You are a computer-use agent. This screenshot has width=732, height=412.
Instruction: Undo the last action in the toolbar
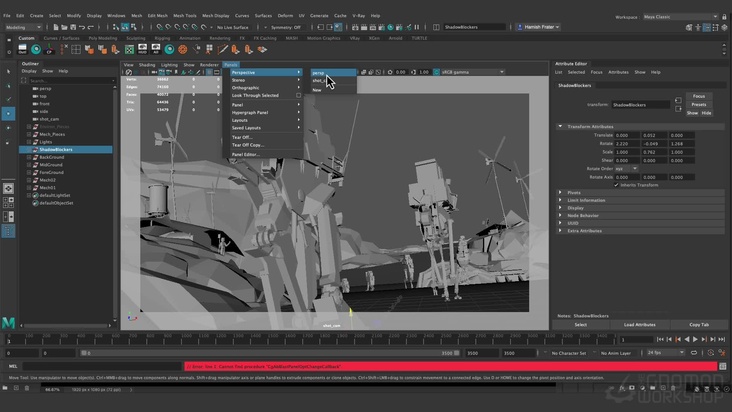click(82, 27)
